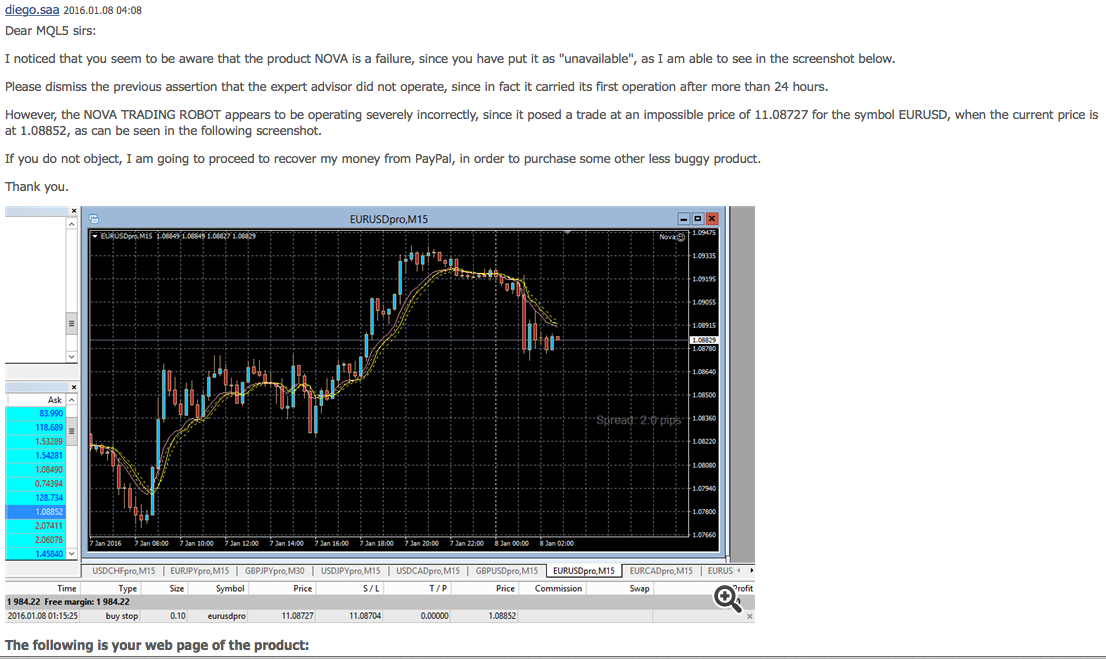Switch to the GBPJPYpro,M30 chart tab
Image resolution: width=1106 pixels, height=659 pixels.
[x=274, y=571]
